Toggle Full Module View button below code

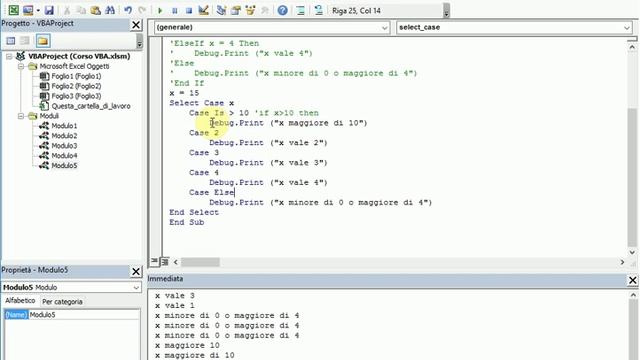(165, 262)
